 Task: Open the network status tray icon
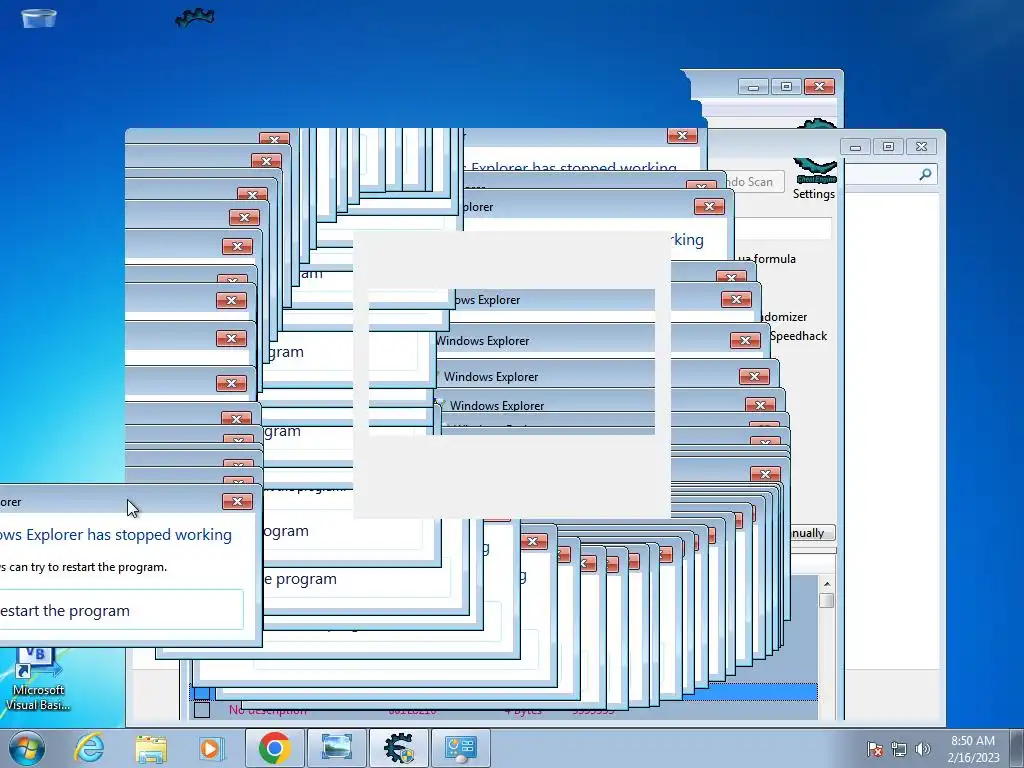coord(899,749)
